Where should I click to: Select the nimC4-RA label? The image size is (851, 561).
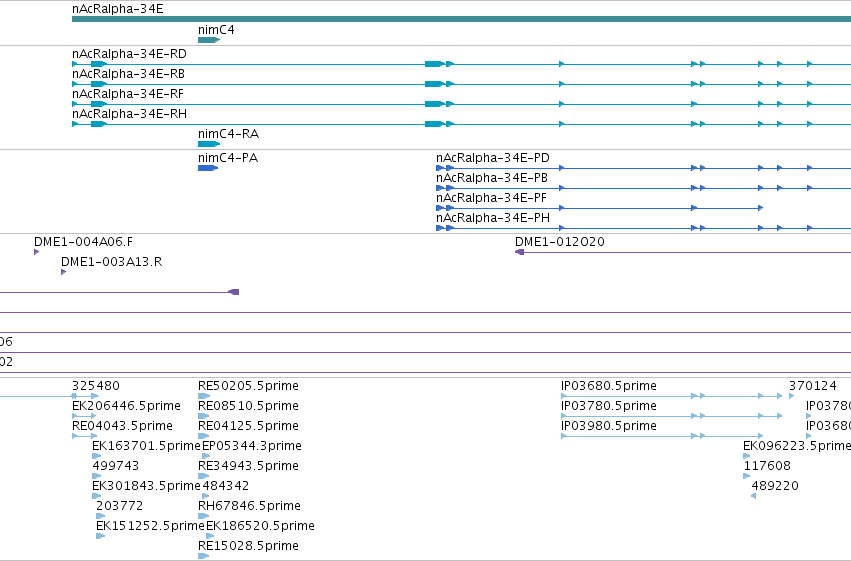pos(228,134)
